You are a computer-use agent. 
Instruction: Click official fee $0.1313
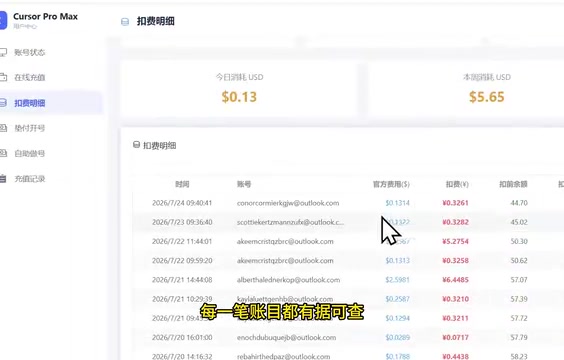pos(397,260)
